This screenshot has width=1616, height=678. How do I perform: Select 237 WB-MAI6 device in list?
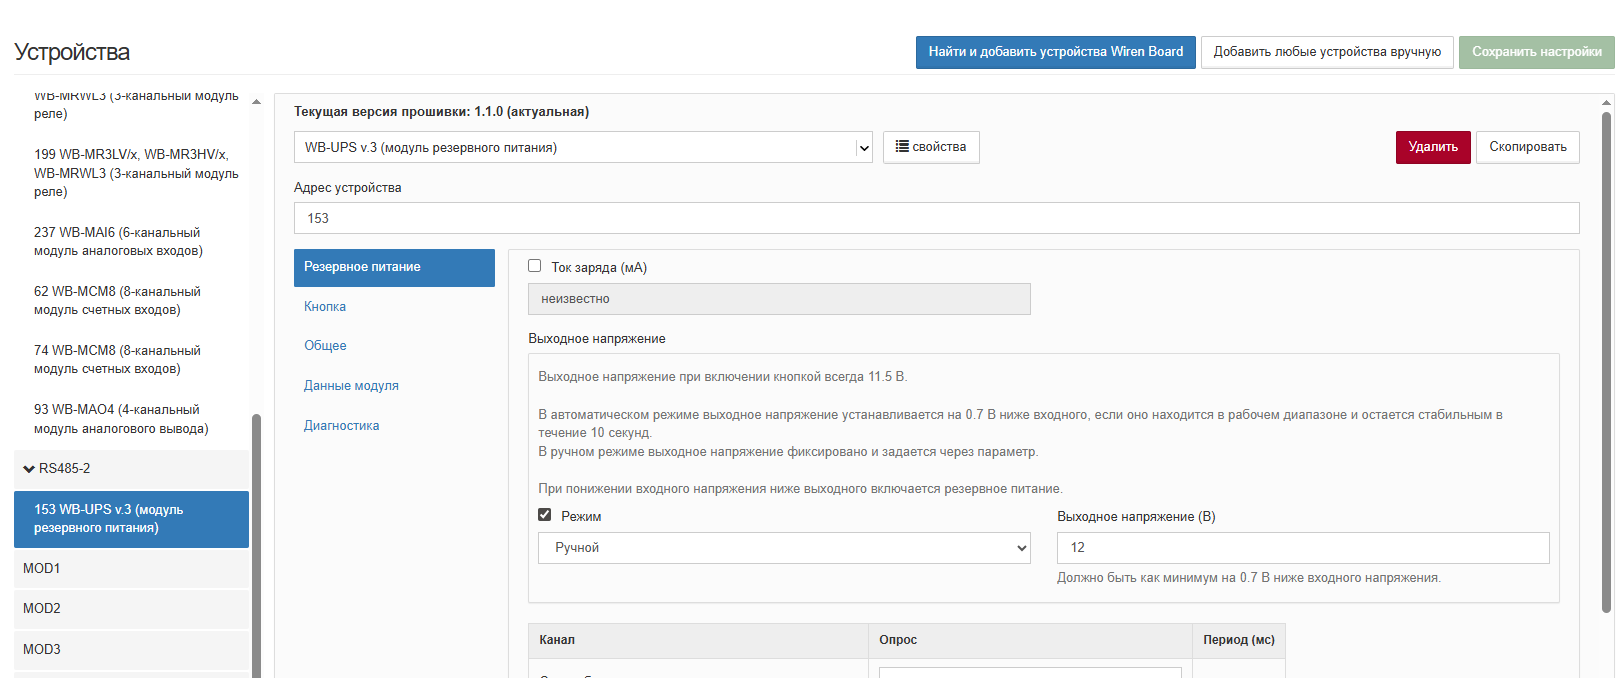click(118, 242)
